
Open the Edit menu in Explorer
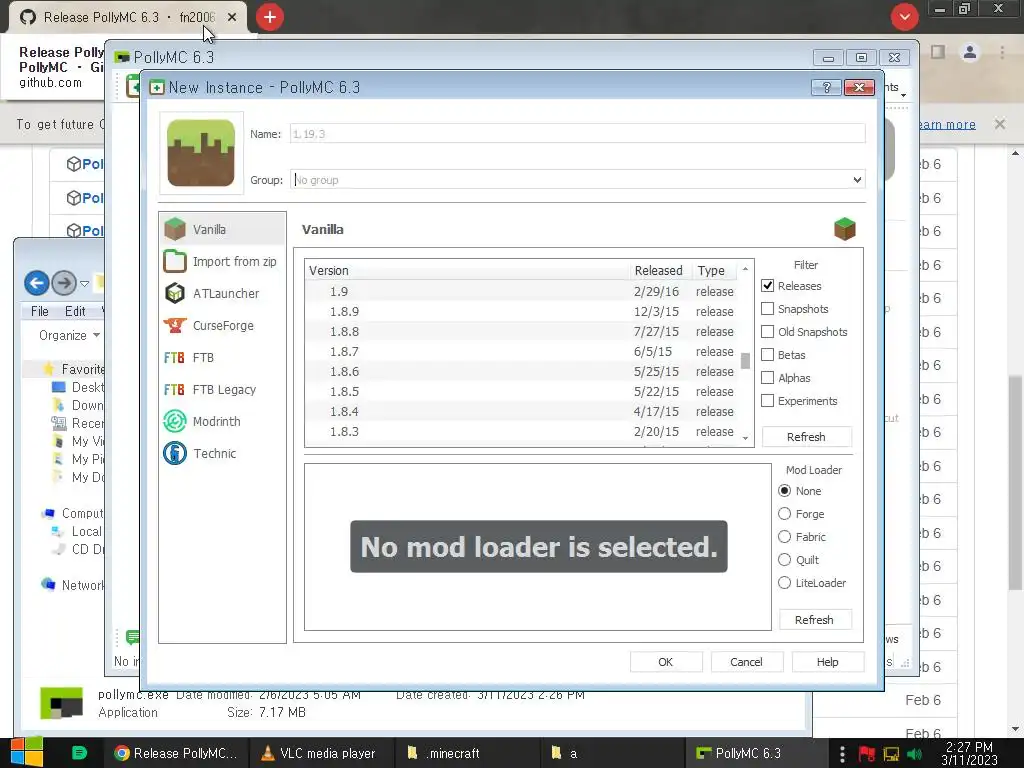(75, 312)
